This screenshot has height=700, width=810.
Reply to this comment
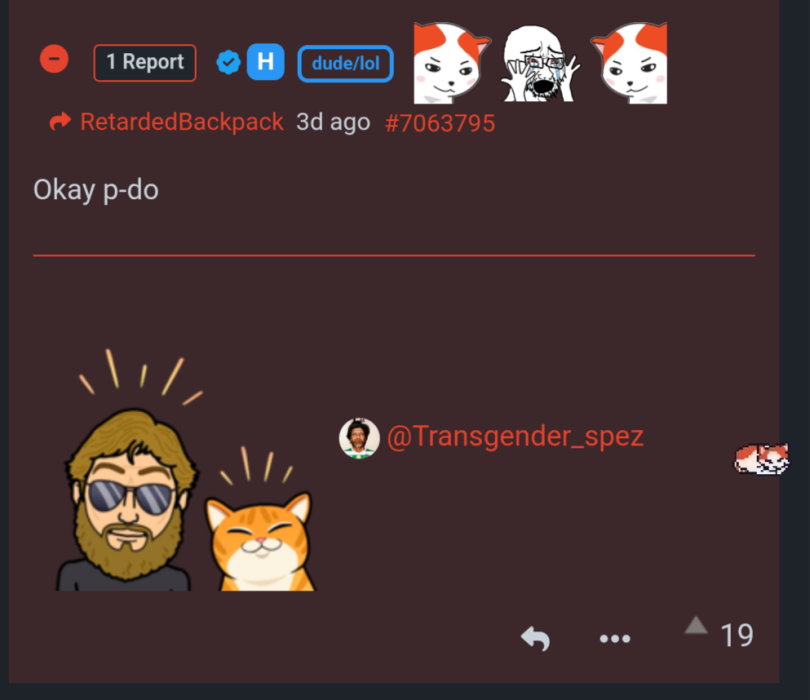pyautogui.click(x=535, y=639)
